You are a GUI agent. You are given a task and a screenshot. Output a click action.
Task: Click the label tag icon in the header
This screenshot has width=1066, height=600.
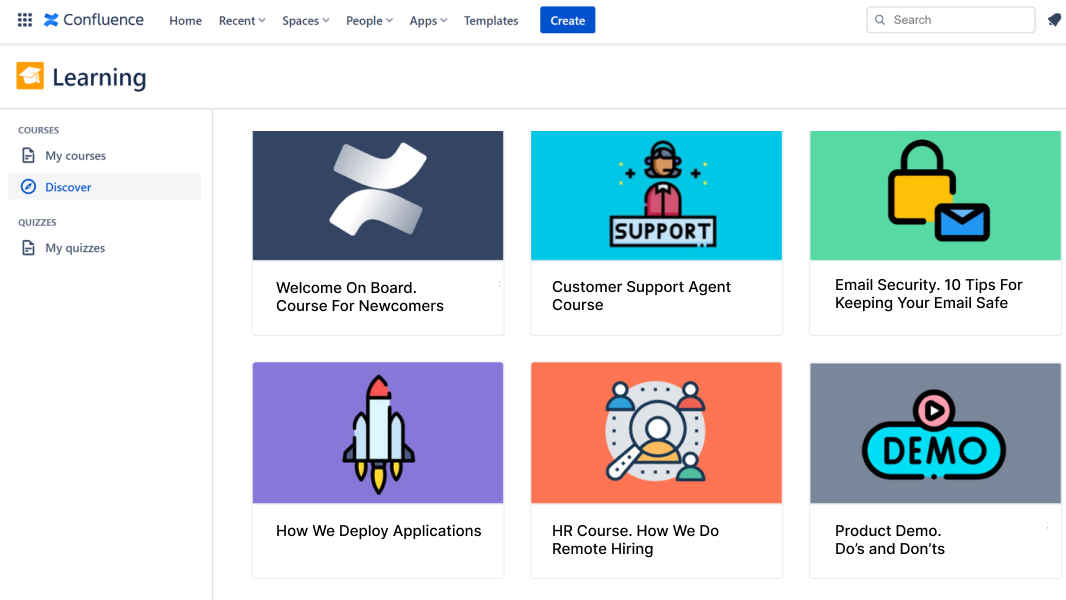click(x=1054, y=19)
